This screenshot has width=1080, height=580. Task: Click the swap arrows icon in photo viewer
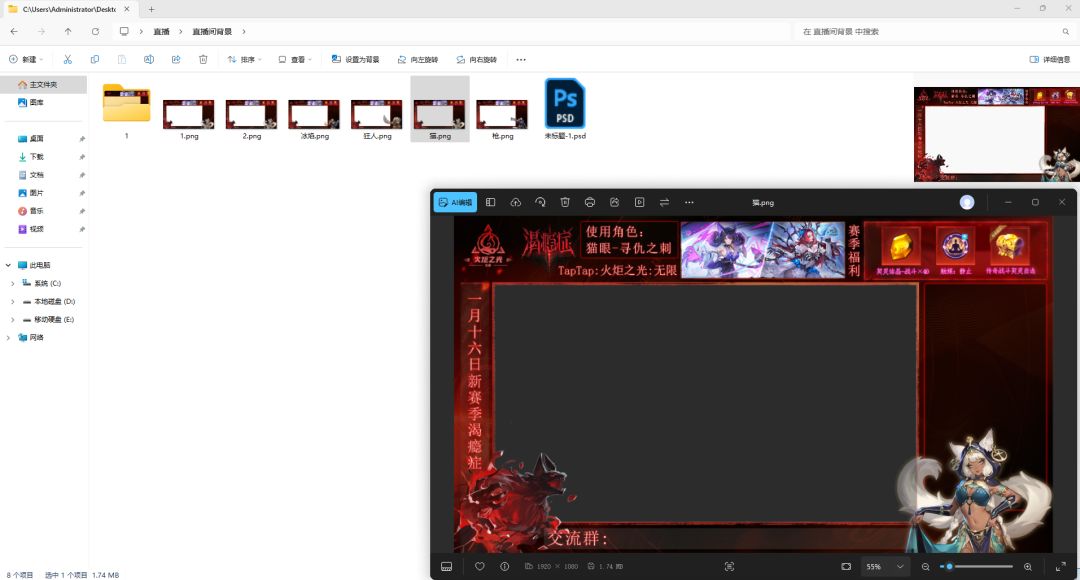(x=664, y=203)
